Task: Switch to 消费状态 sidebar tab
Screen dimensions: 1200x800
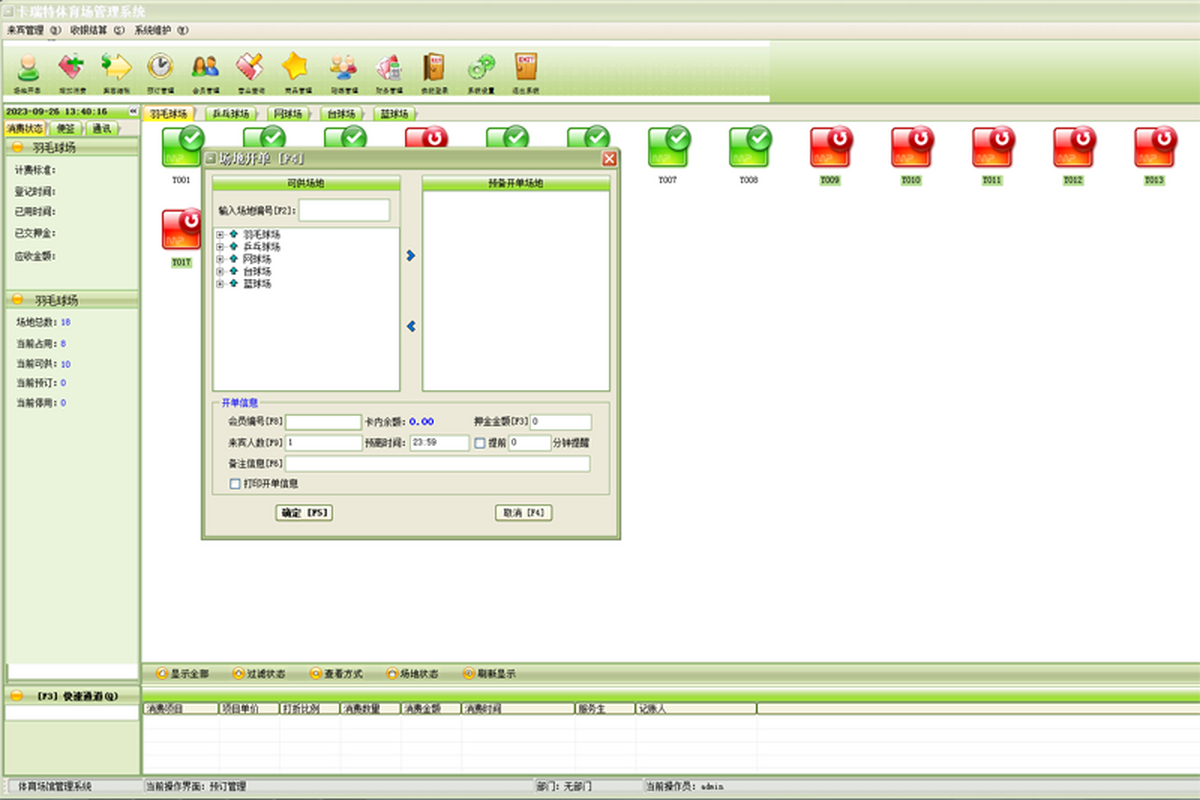Action: (x=25, y=128)
